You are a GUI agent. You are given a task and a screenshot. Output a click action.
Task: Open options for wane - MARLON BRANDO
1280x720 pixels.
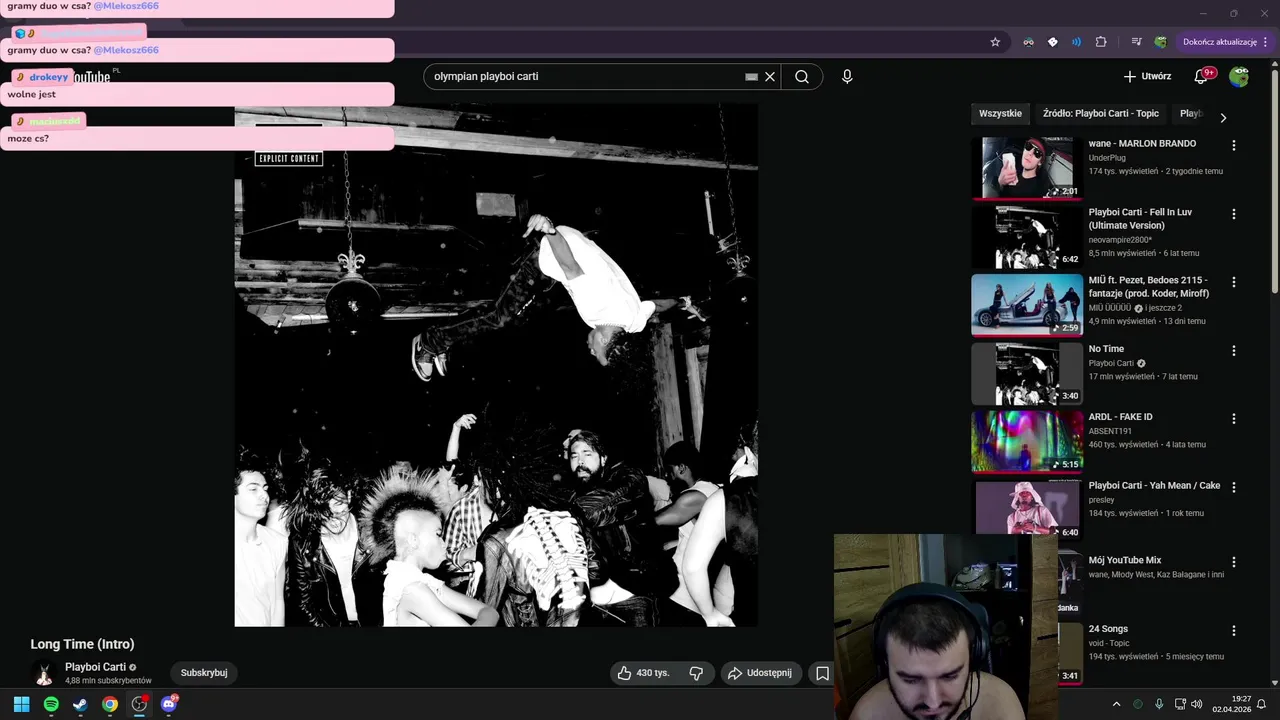(x=1233, y=145)
